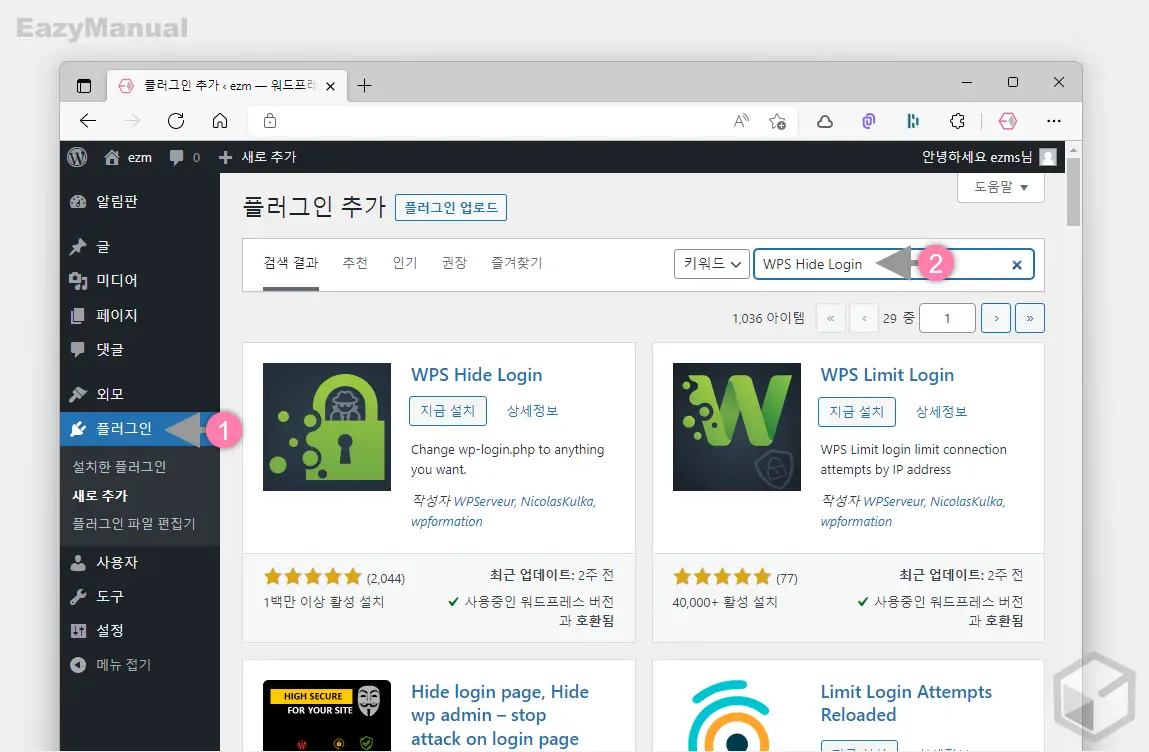1149x752 pixels.
Task: Open the blue bars extension icon
Action: point(913,121)
